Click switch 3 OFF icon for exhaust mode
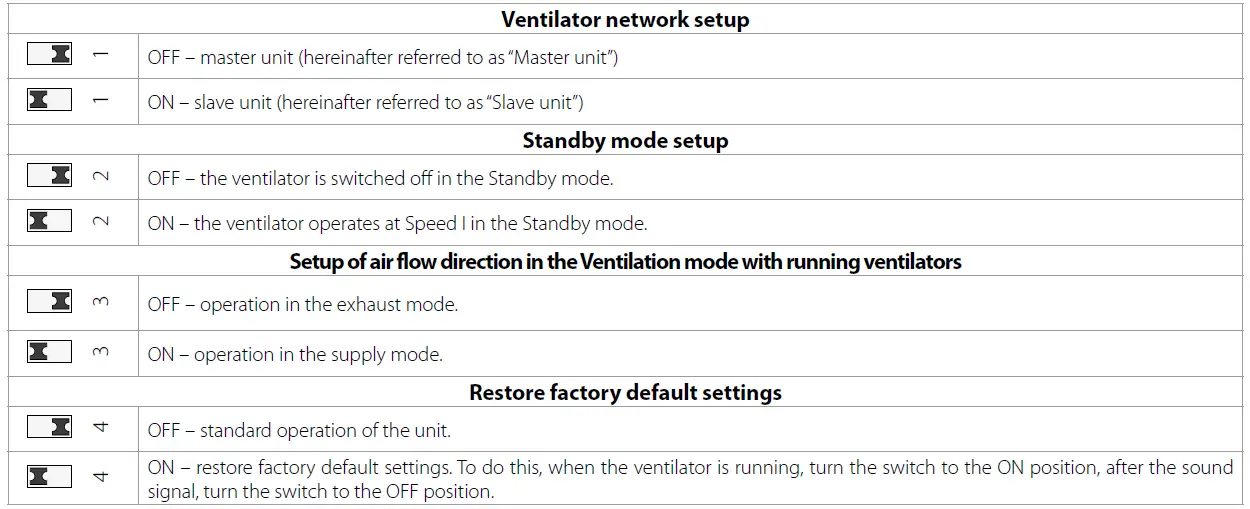This screenshot has height=509, width=1250. point(49,301)
